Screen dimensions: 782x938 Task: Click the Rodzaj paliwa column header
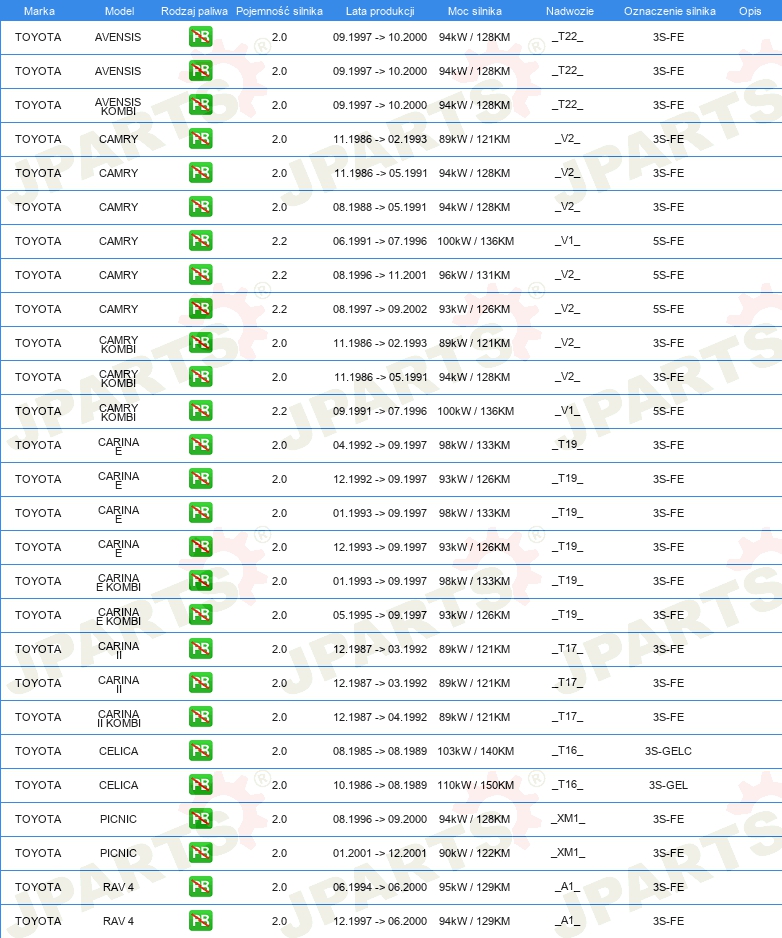pos(194,11)
